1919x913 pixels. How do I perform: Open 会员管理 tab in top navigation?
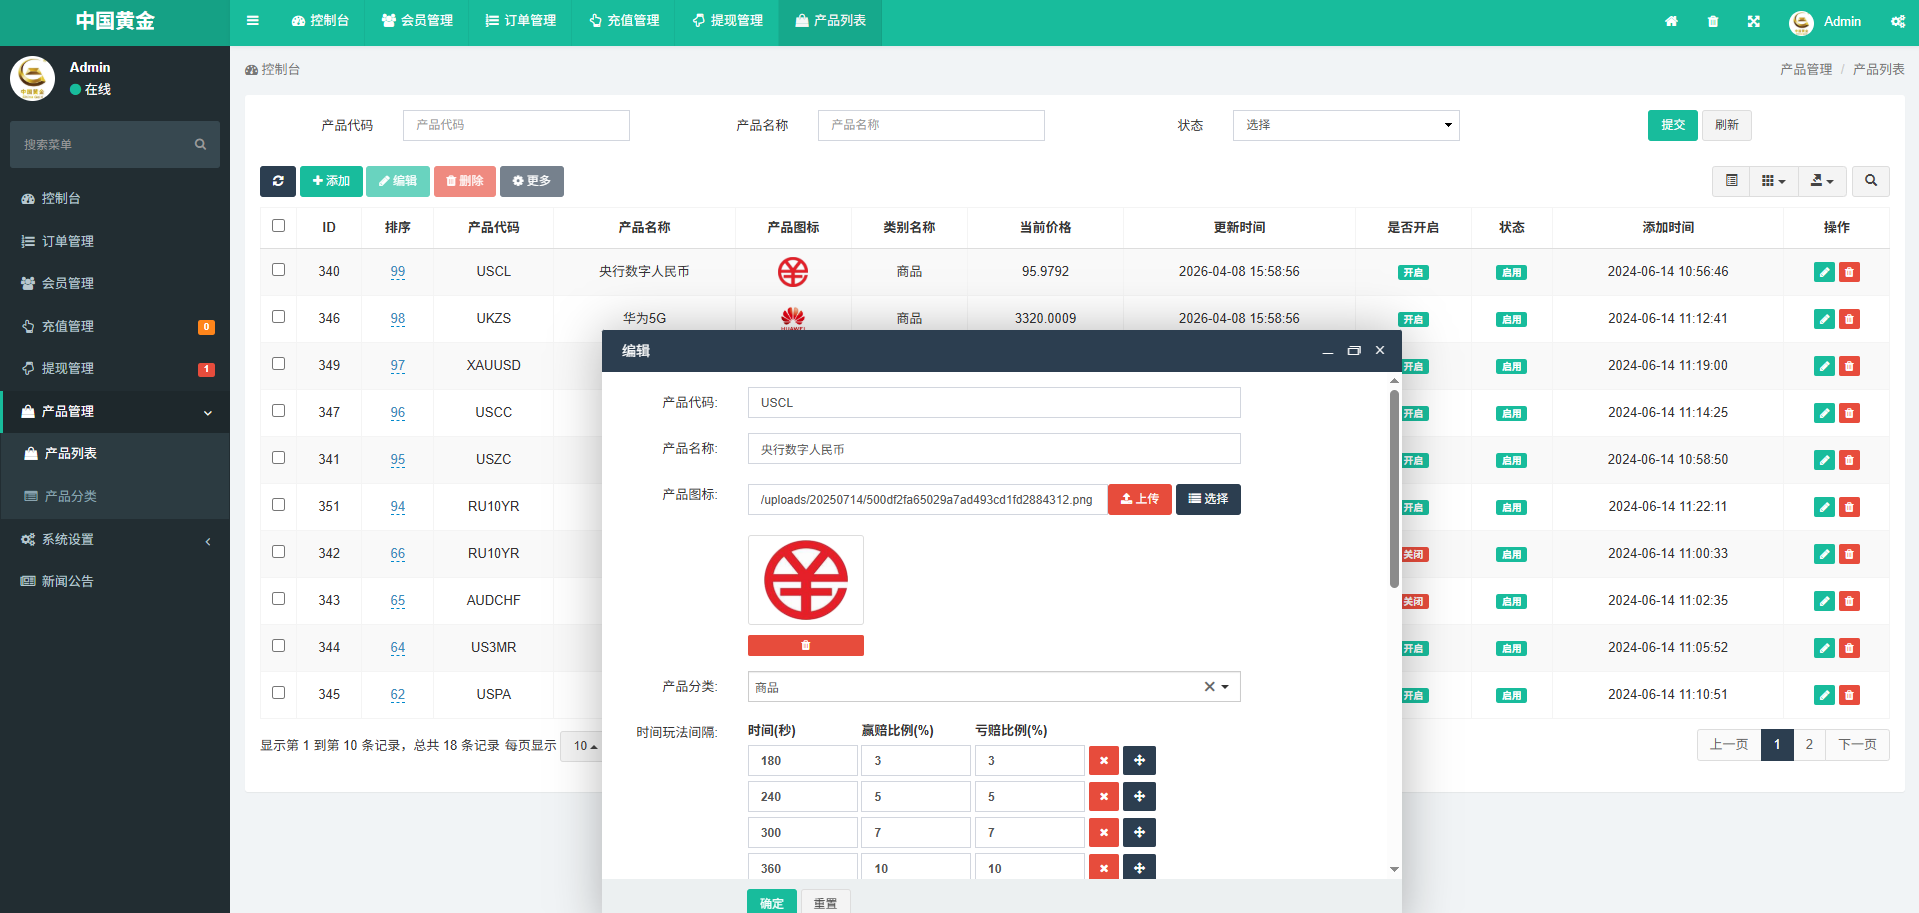click(x=417, y=21)
